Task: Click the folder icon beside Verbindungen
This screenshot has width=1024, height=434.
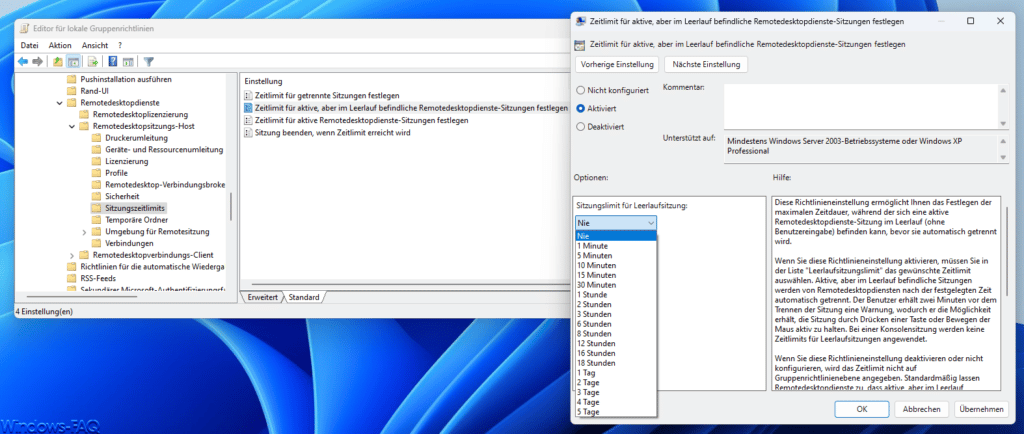Action: (97, 243)
